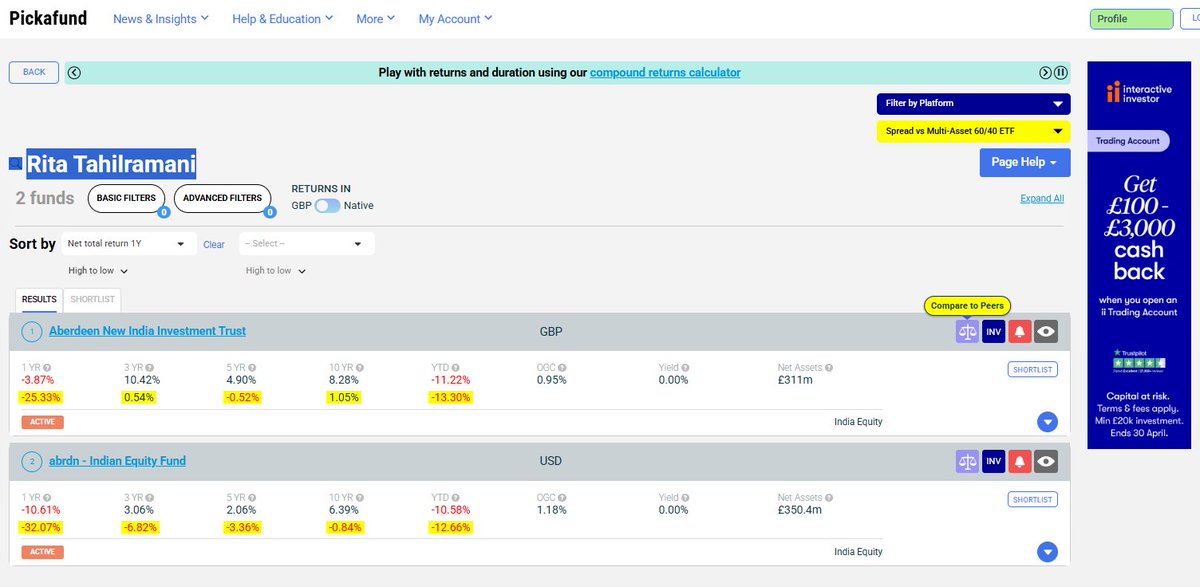The width and height of the screenshot is (1200, 587).
Task: Click Net Assets help icon in Aberdeen row
Action: pos(831,368)
